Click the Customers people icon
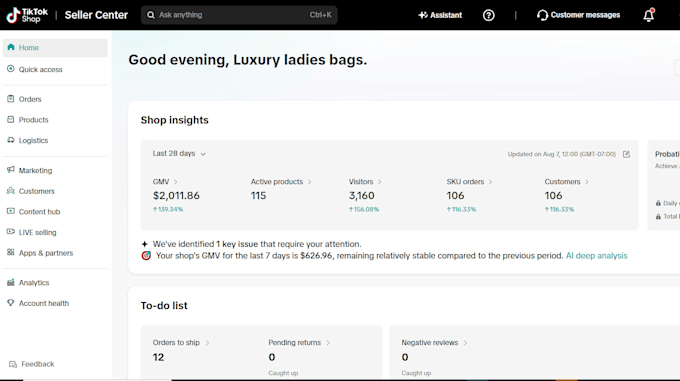680x381 pixels. tap(11, 191)
